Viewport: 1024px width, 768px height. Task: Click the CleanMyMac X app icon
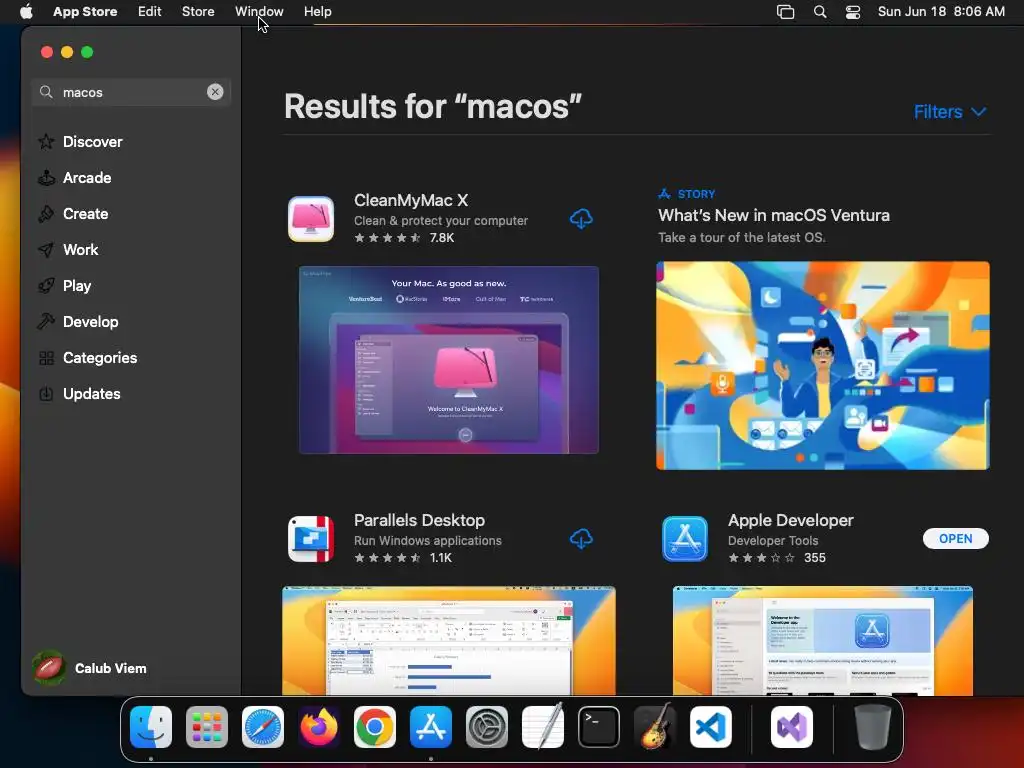311,219
